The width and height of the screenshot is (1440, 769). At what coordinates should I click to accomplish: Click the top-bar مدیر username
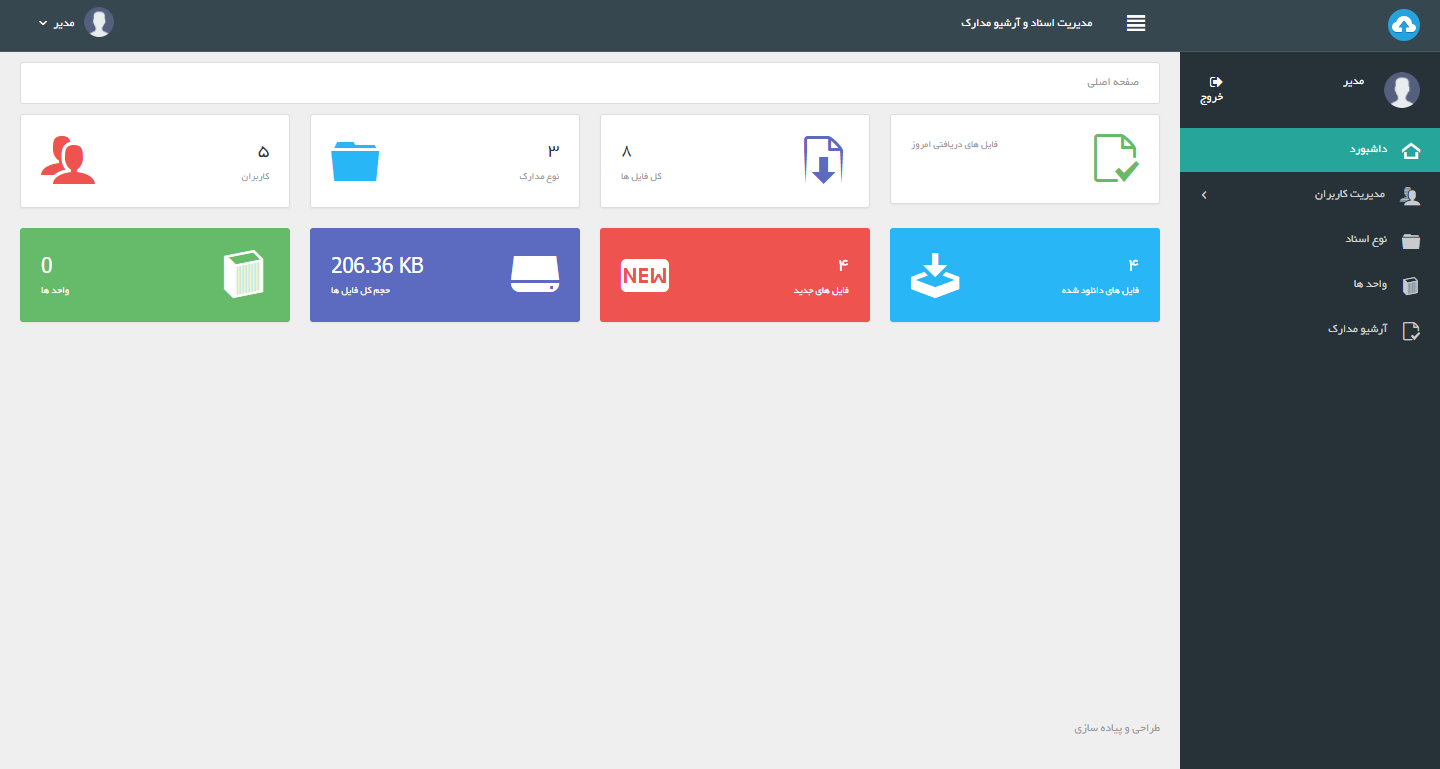64,22
